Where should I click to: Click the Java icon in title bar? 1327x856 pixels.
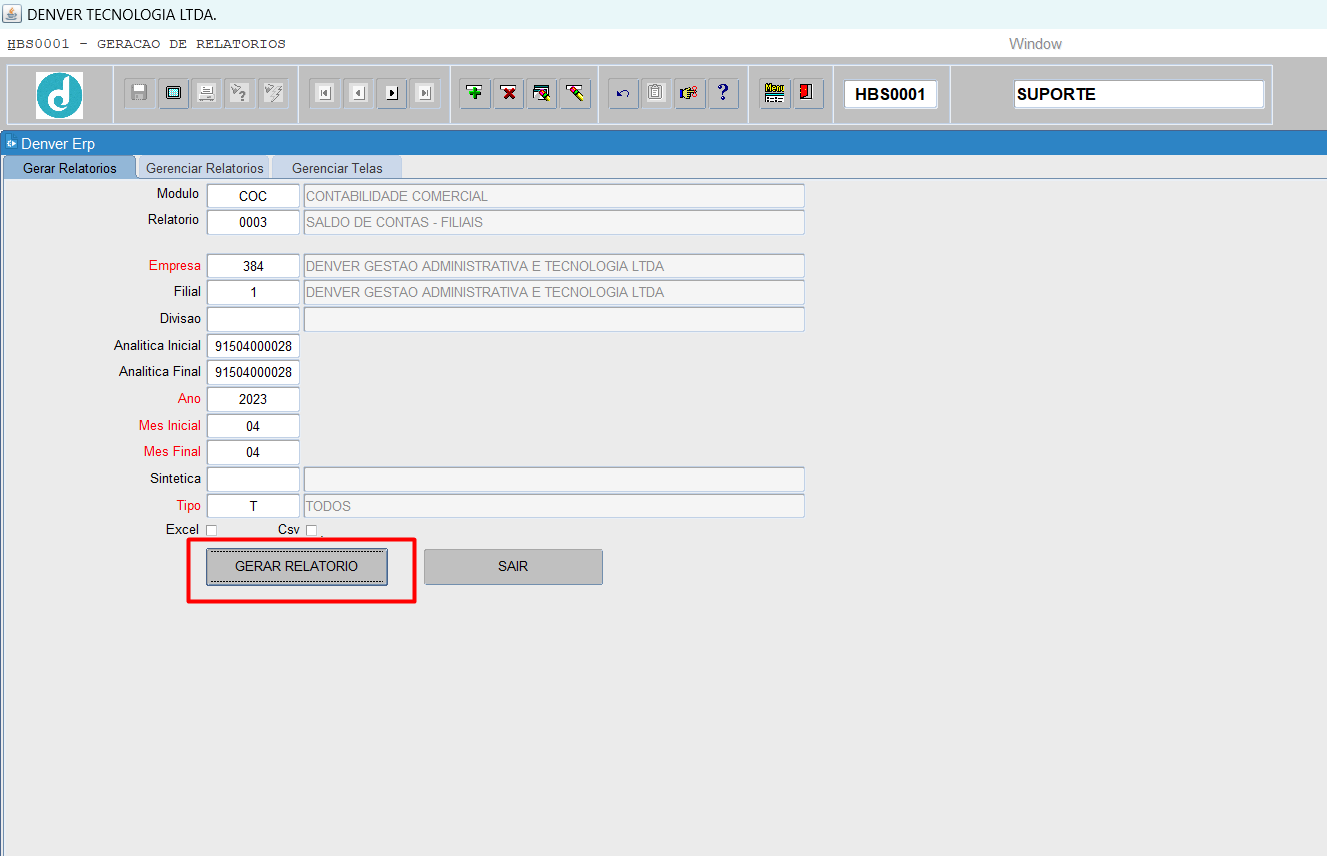pos(12,14)
